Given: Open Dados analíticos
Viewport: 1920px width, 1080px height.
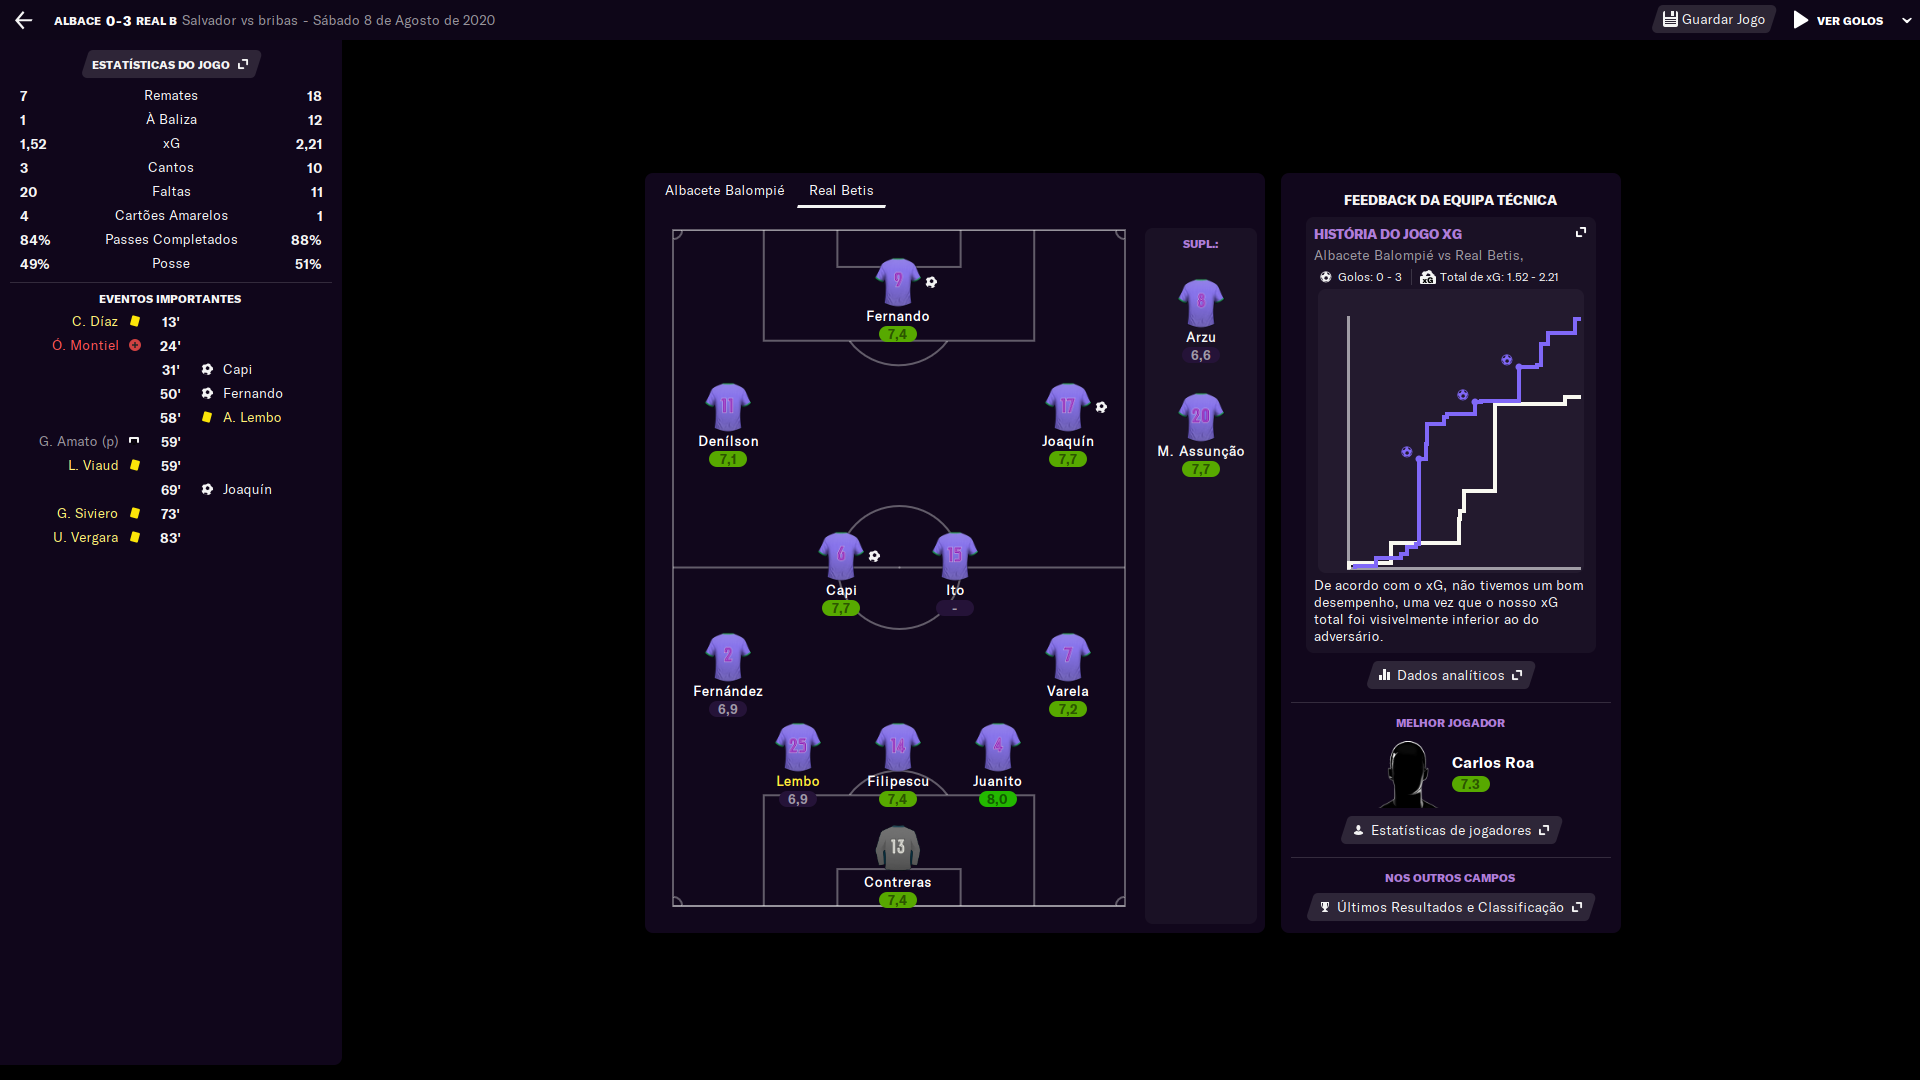Looking at the screenshot, I should 1450,675.
